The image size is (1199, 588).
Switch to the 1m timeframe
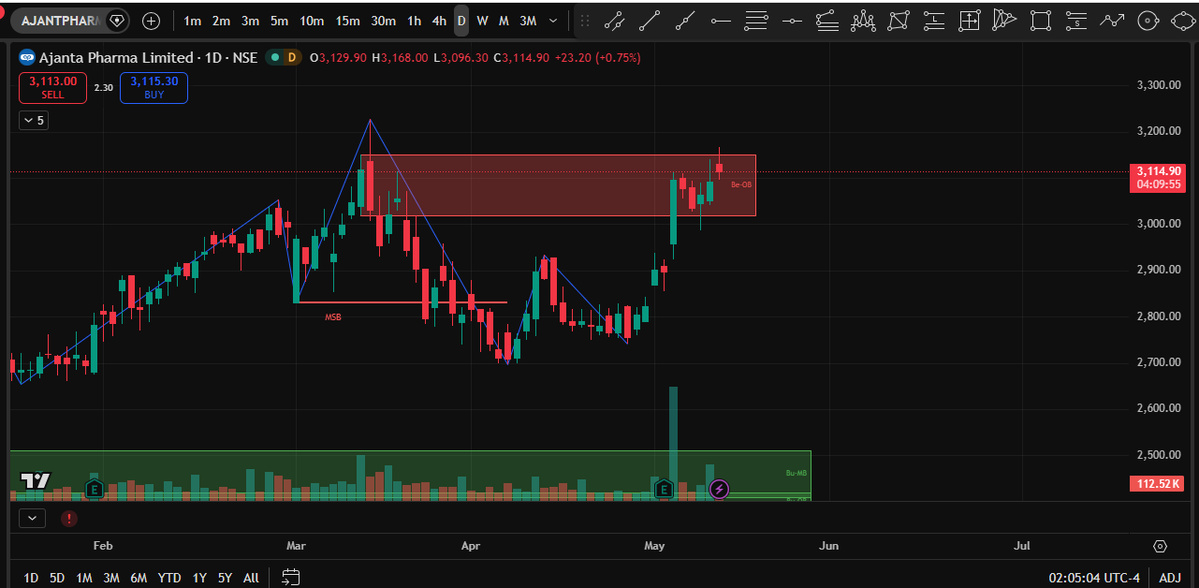192,21
